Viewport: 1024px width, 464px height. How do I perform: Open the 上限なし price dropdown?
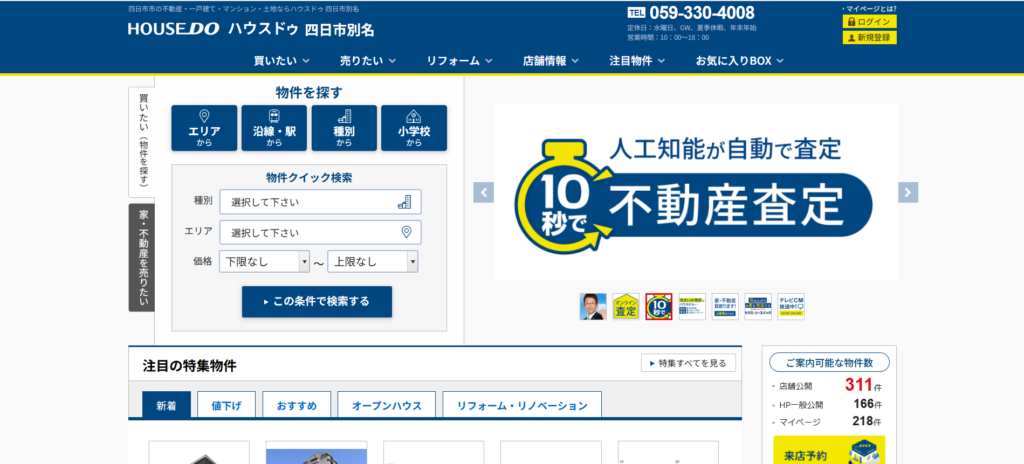point(373,262)
